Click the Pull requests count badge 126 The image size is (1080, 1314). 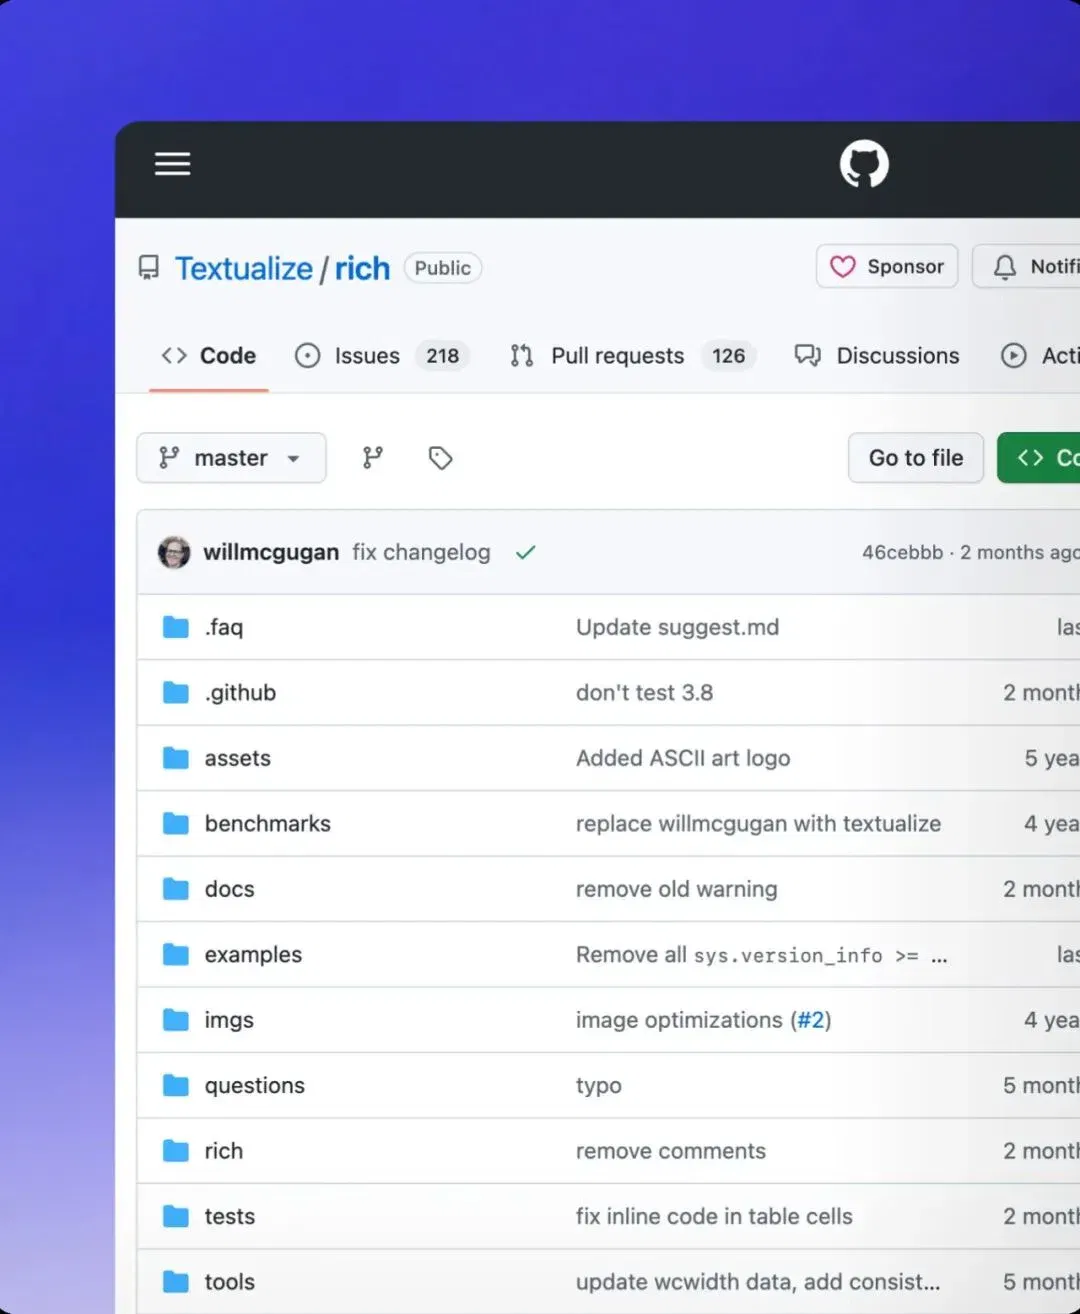[x=728, y=356]
